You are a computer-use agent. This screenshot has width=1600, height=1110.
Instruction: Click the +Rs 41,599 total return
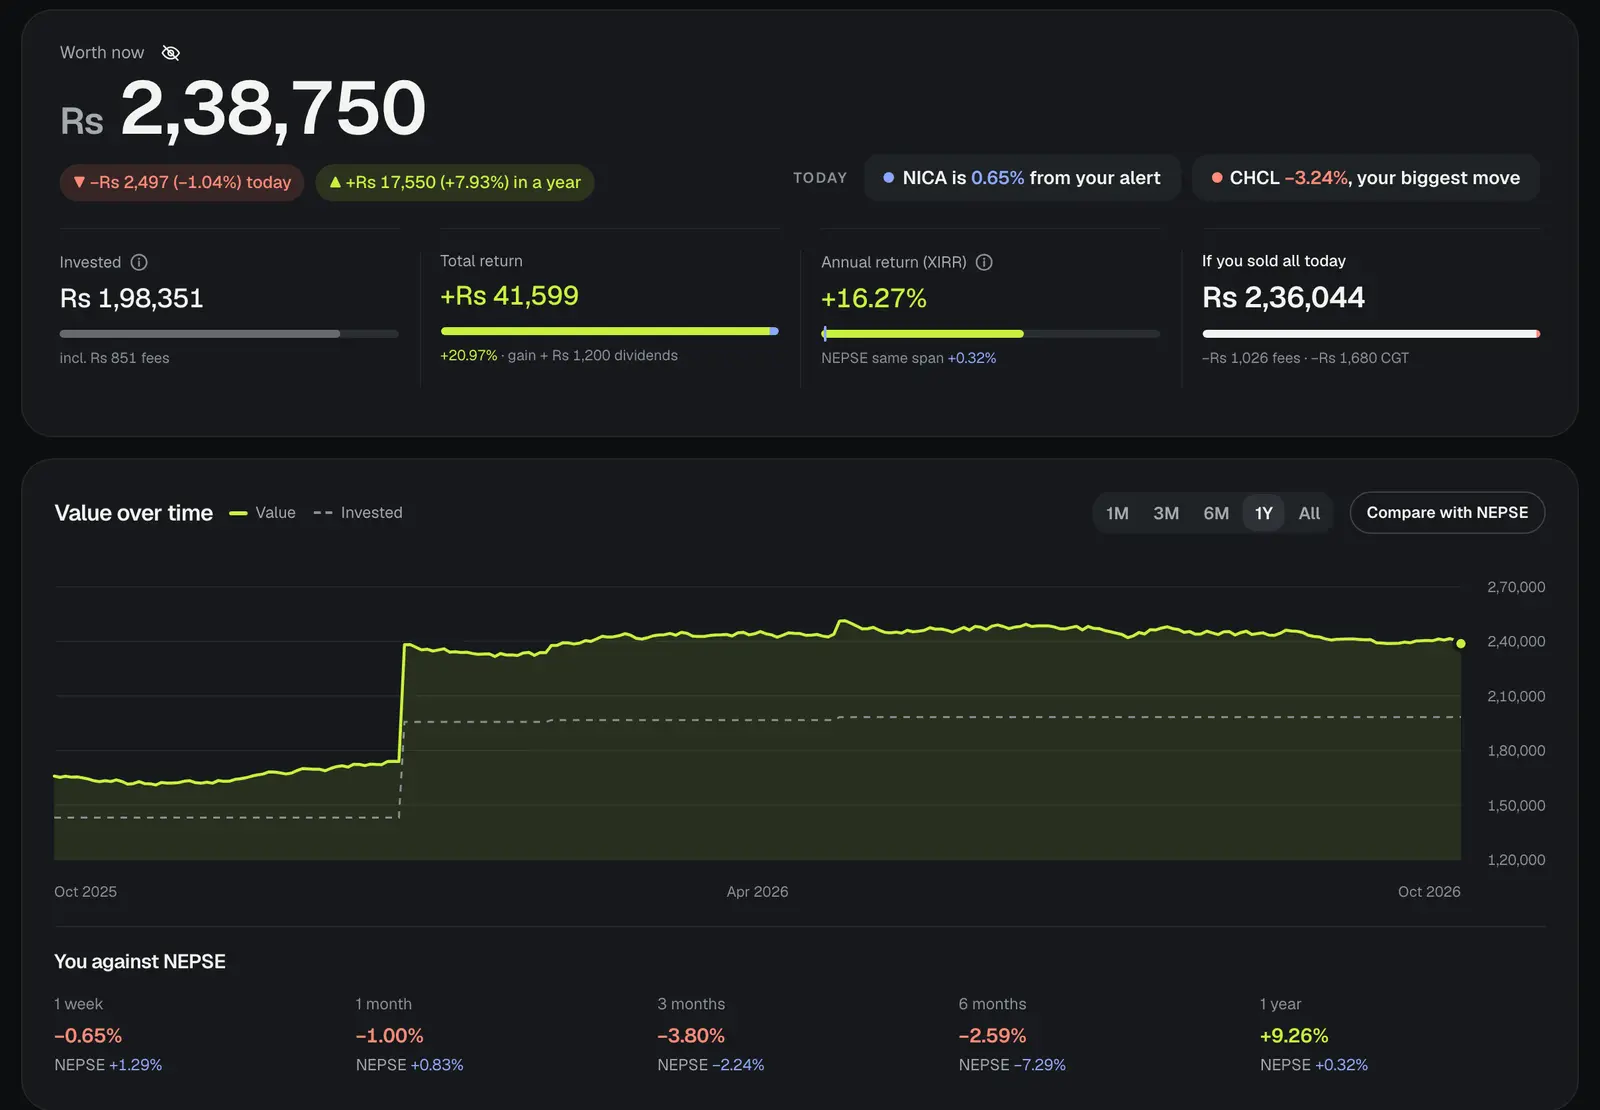click(510, 296)
